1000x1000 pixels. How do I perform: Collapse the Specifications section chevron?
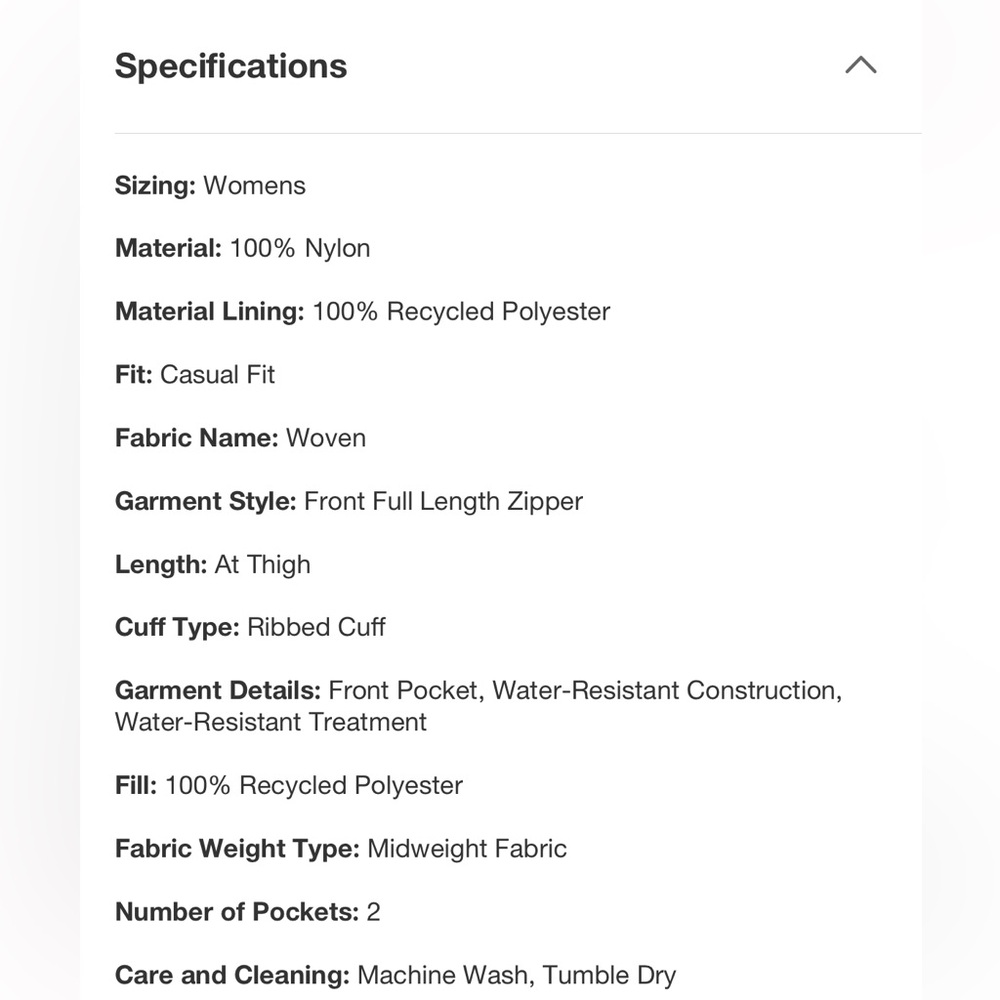(860, 65)
